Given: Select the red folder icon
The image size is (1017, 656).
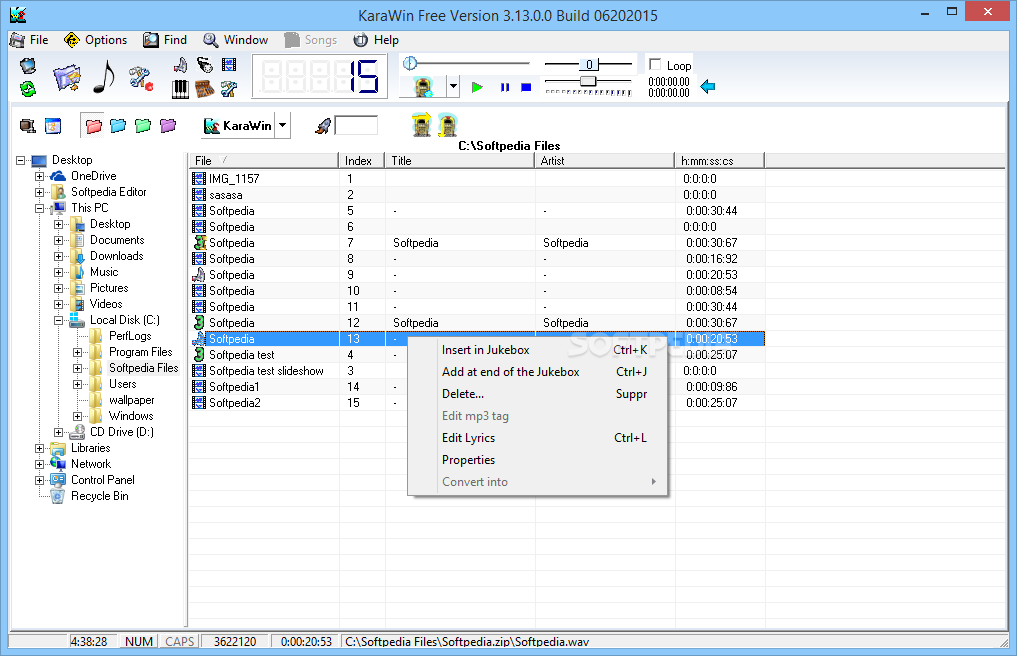Looking at the screenshot, I should (93, 126).
